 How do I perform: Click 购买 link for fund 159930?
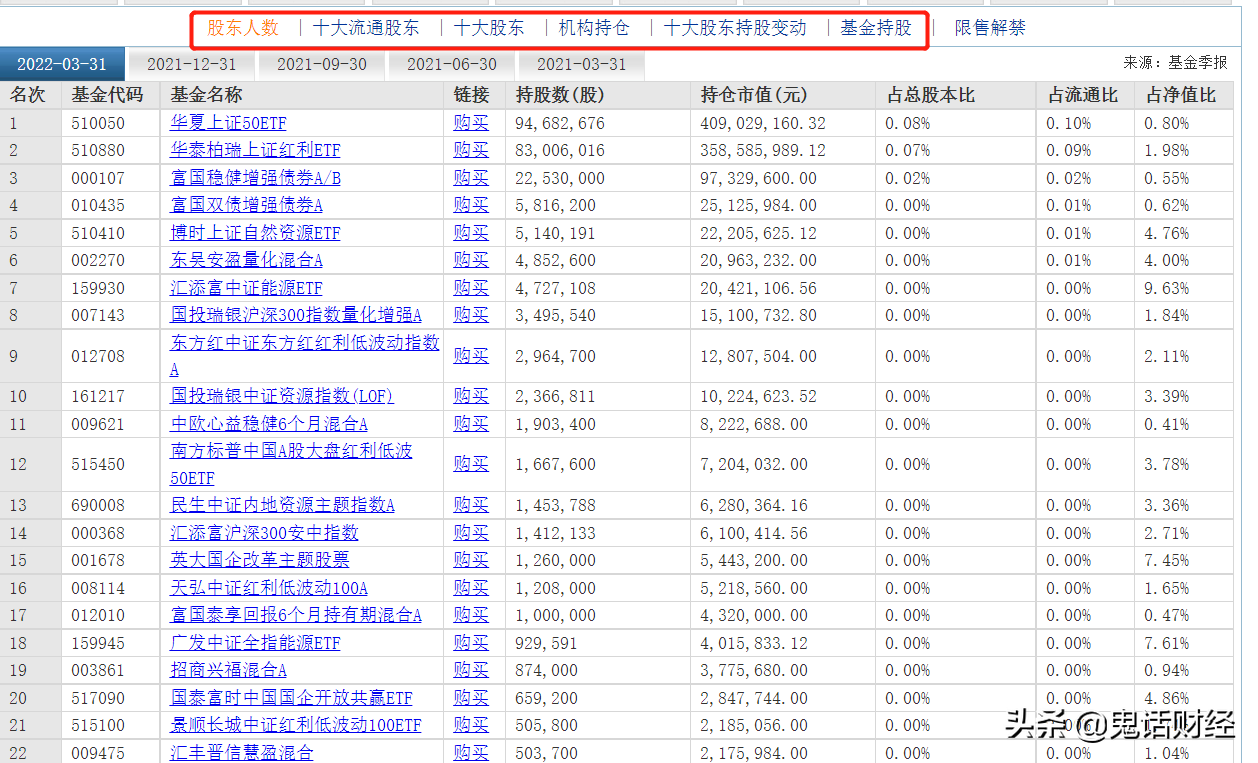[471, 288]
